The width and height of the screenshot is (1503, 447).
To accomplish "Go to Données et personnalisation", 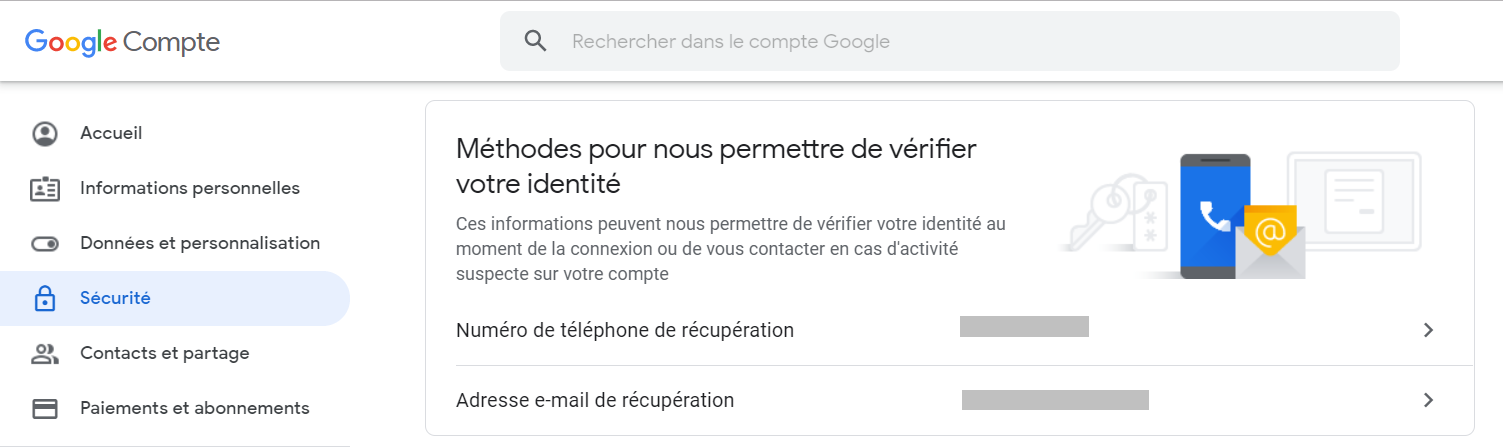I will [200, 243].
